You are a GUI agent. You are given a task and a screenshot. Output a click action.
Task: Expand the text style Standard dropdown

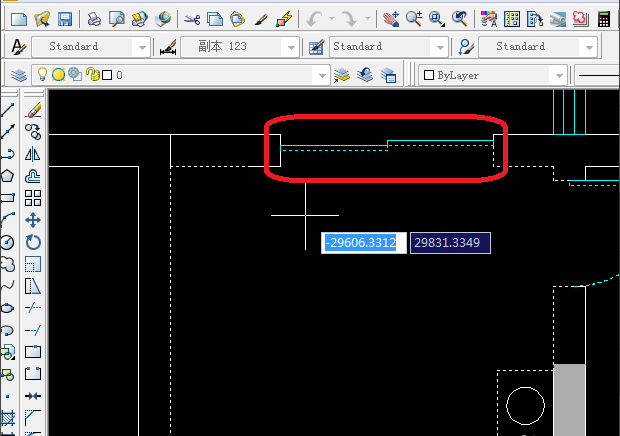coord(141,47)
